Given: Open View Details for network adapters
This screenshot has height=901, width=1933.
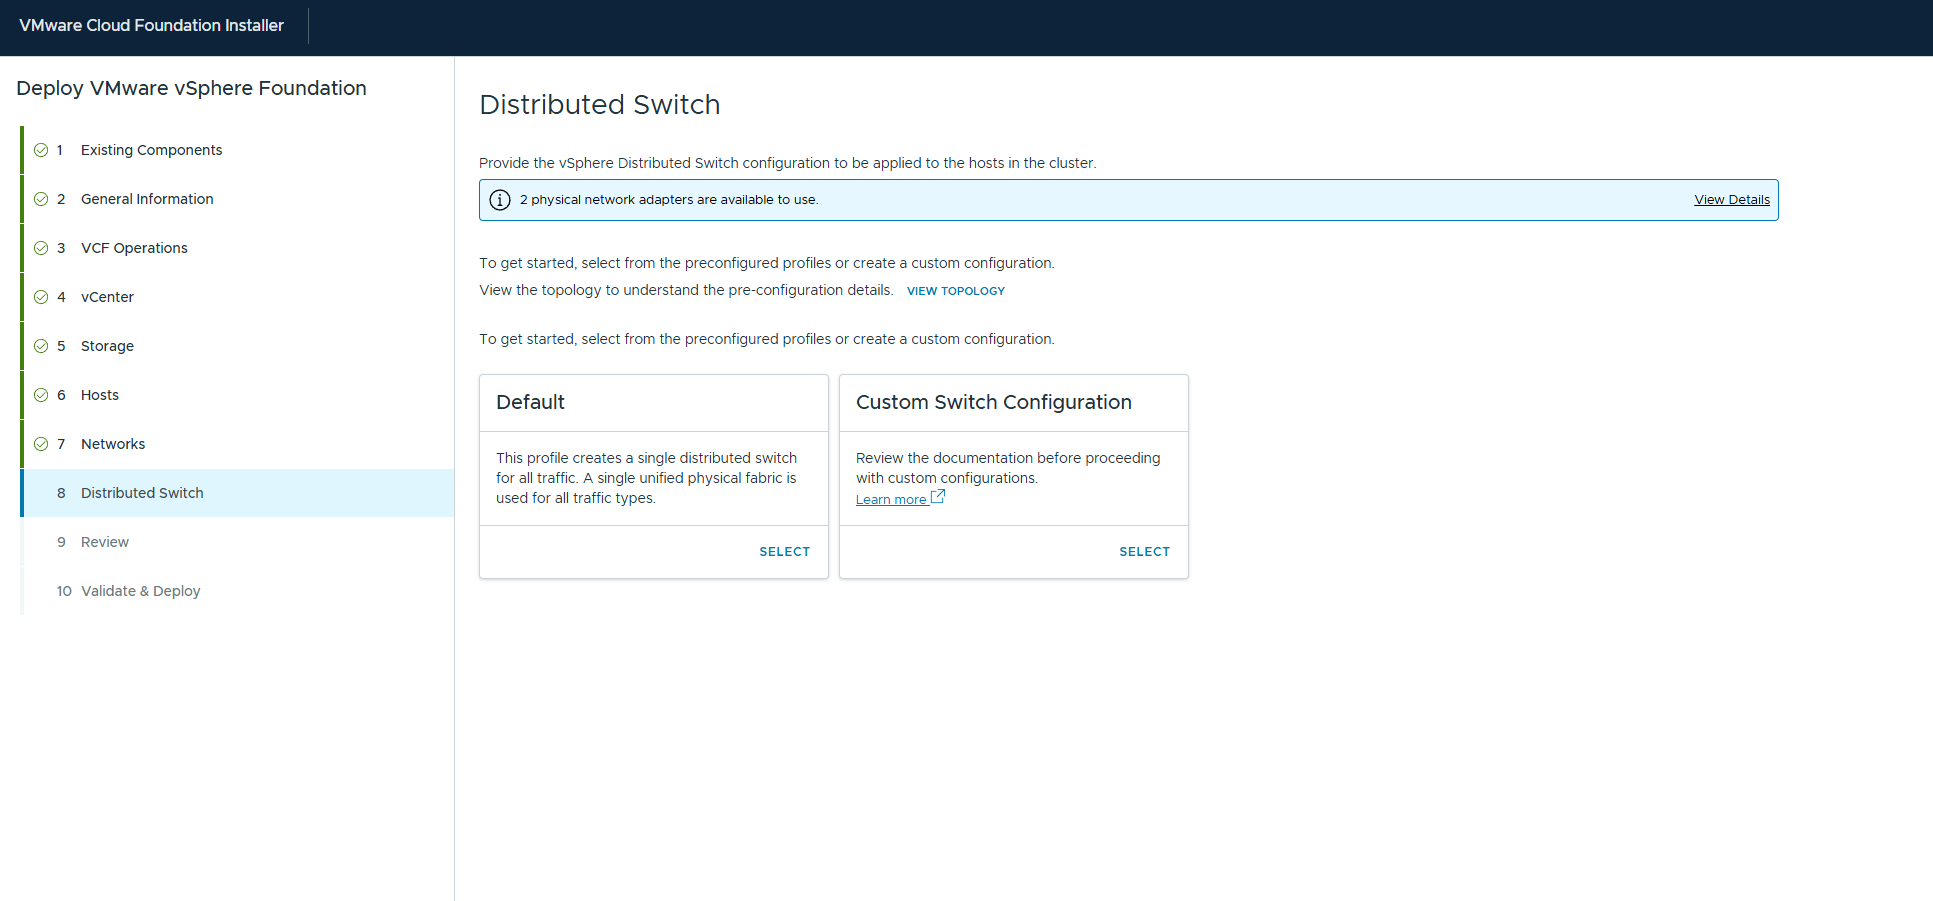Looking at the screenshot, I should click(1731, 200).
